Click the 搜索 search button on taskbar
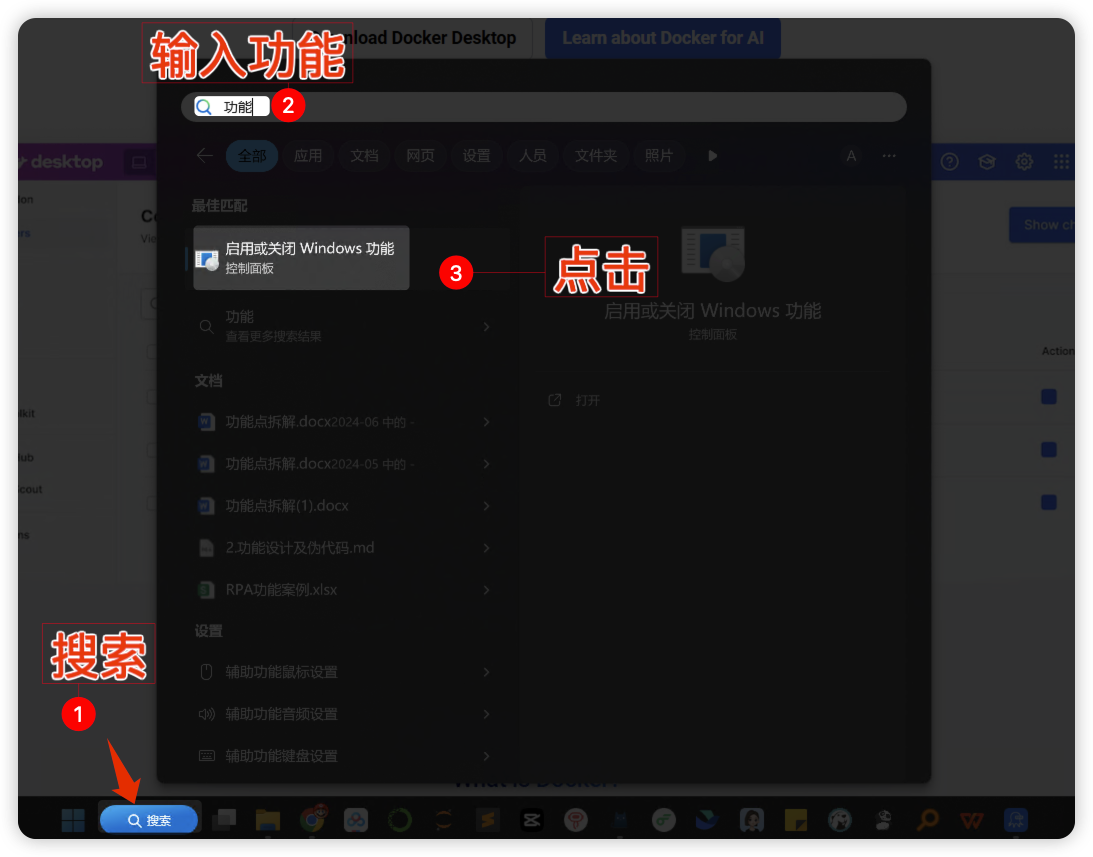This screenshot has width=1093, height=857. pos(149,820)
